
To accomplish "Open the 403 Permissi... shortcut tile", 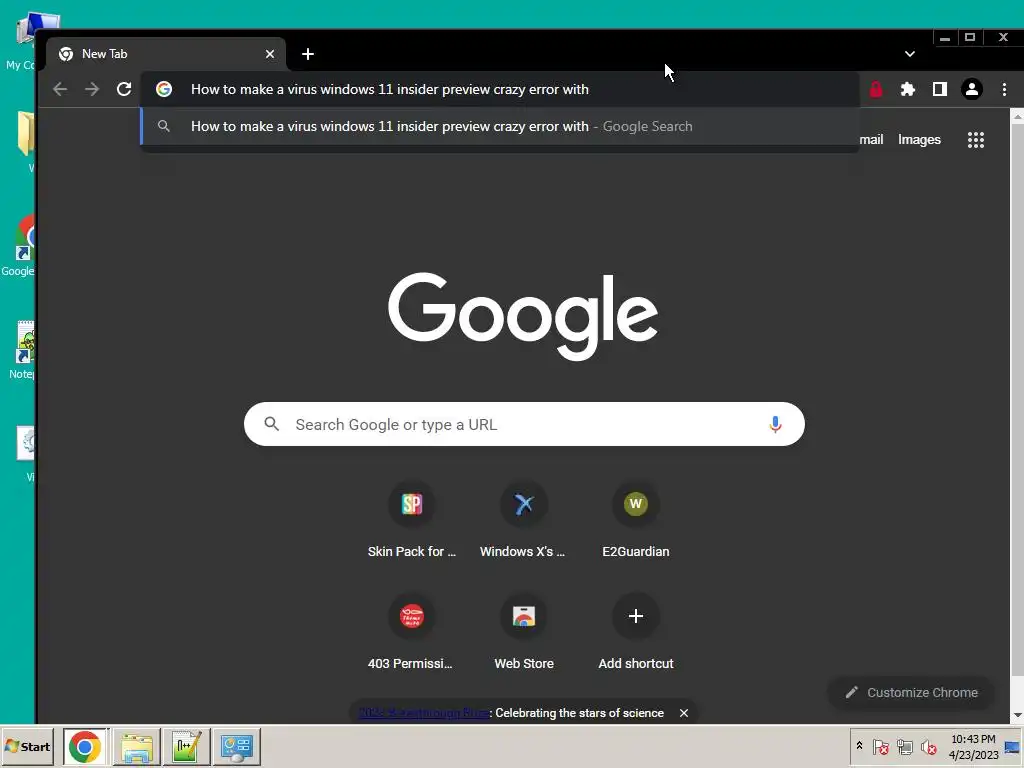I will 411,632.
